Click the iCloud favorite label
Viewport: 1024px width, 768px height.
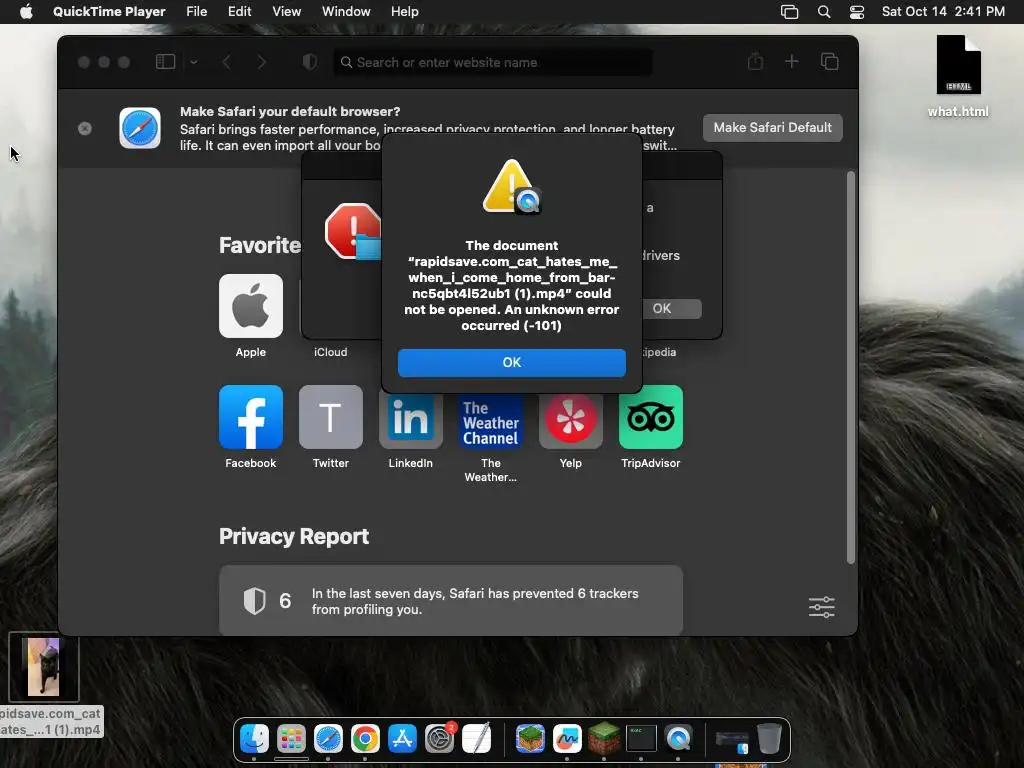click(x=330, y=352)
